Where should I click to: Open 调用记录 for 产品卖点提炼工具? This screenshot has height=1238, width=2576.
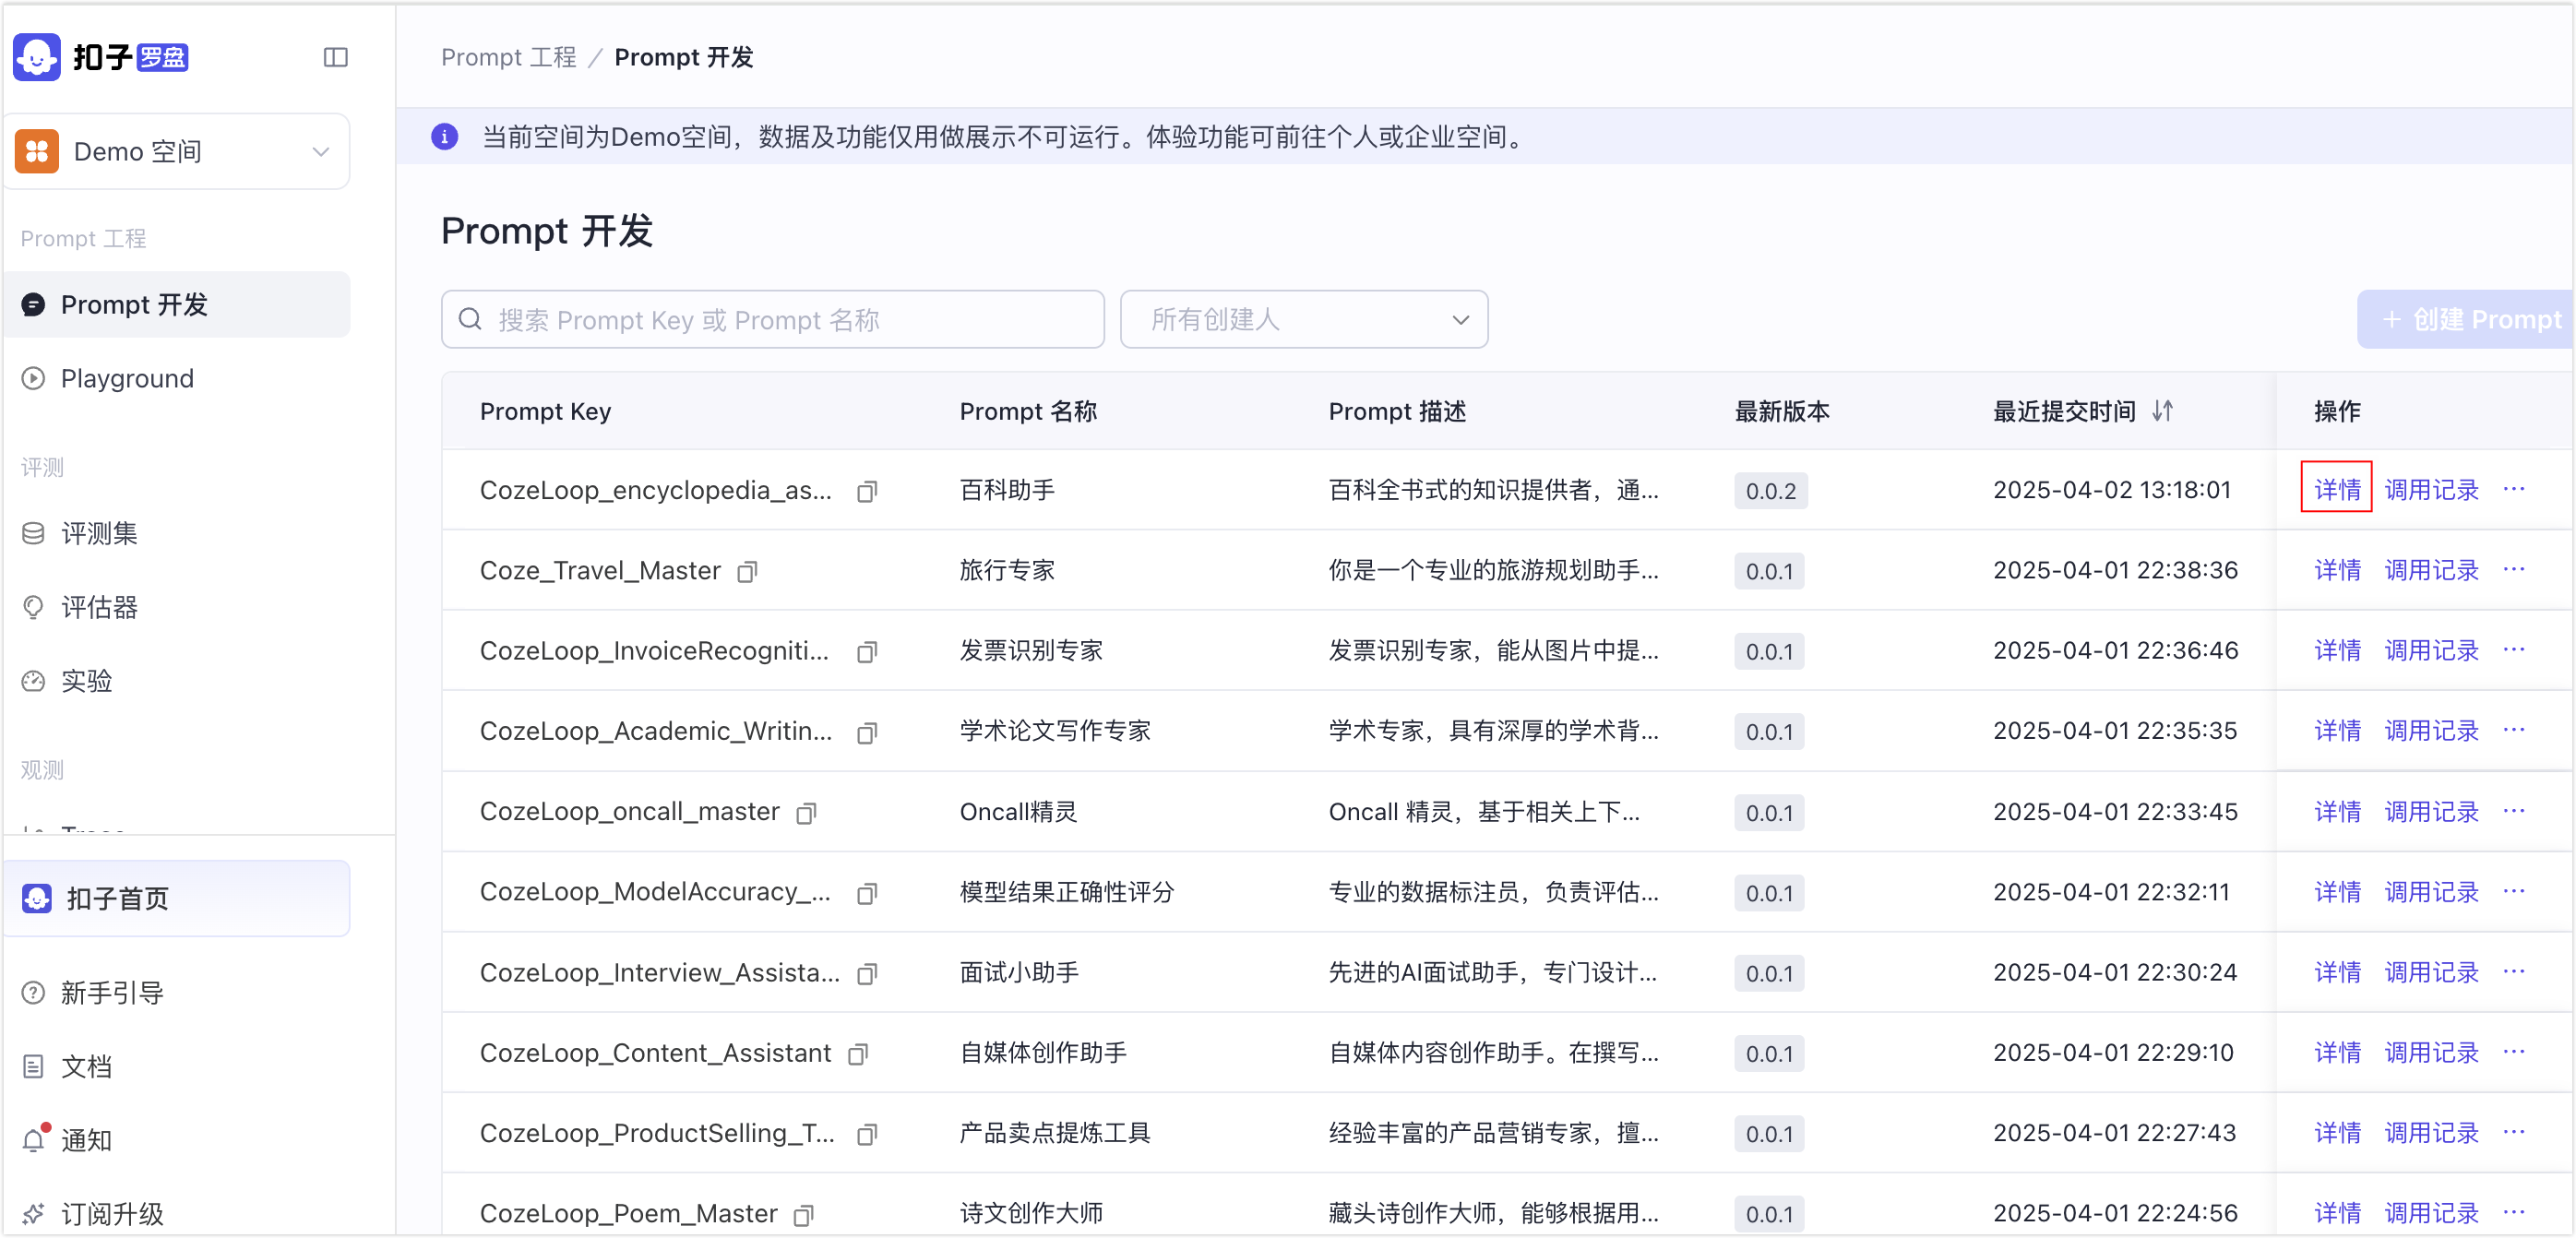[x=2431, y=1133]
